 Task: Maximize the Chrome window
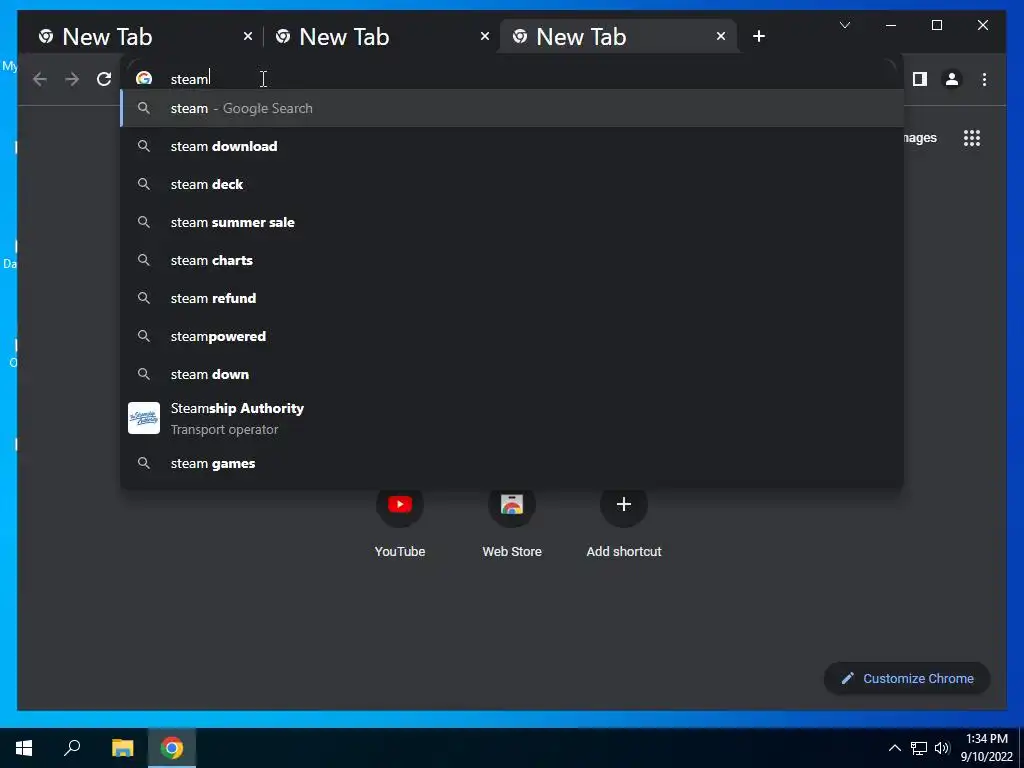tap(936, 25)
